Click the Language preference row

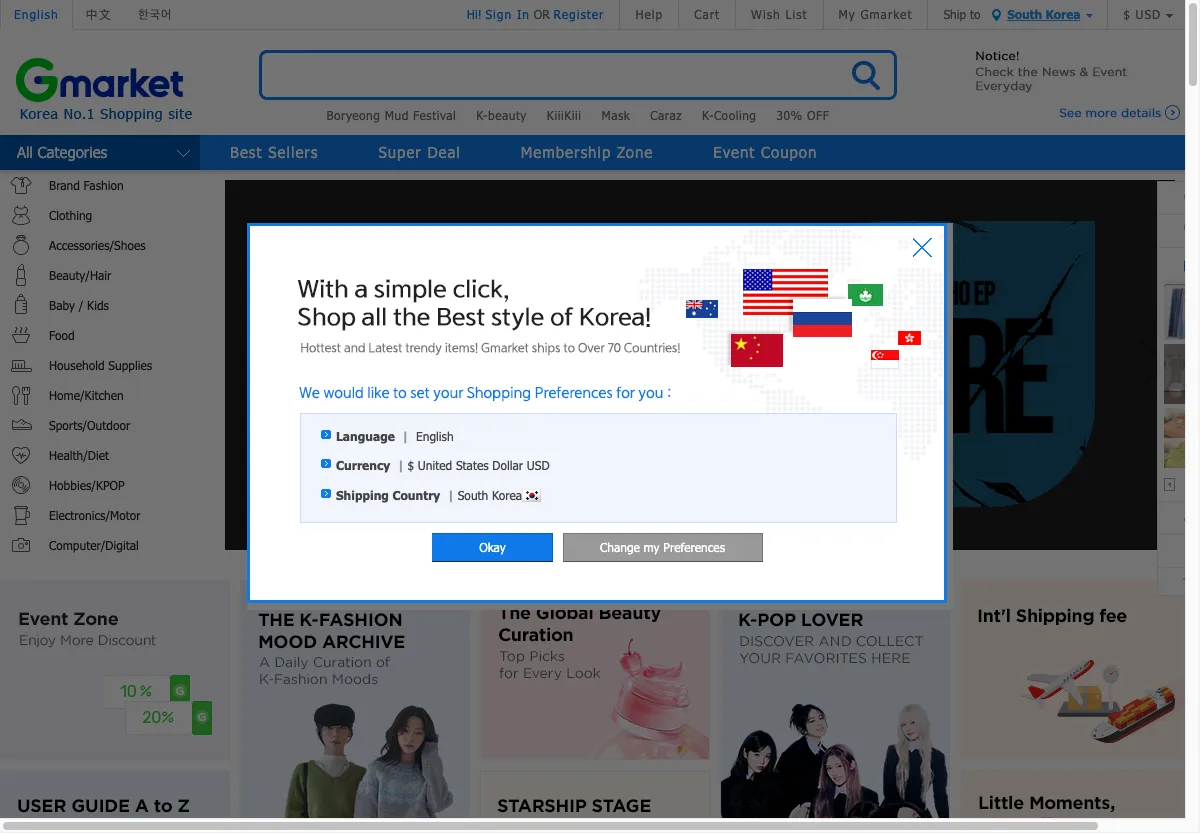388,437
